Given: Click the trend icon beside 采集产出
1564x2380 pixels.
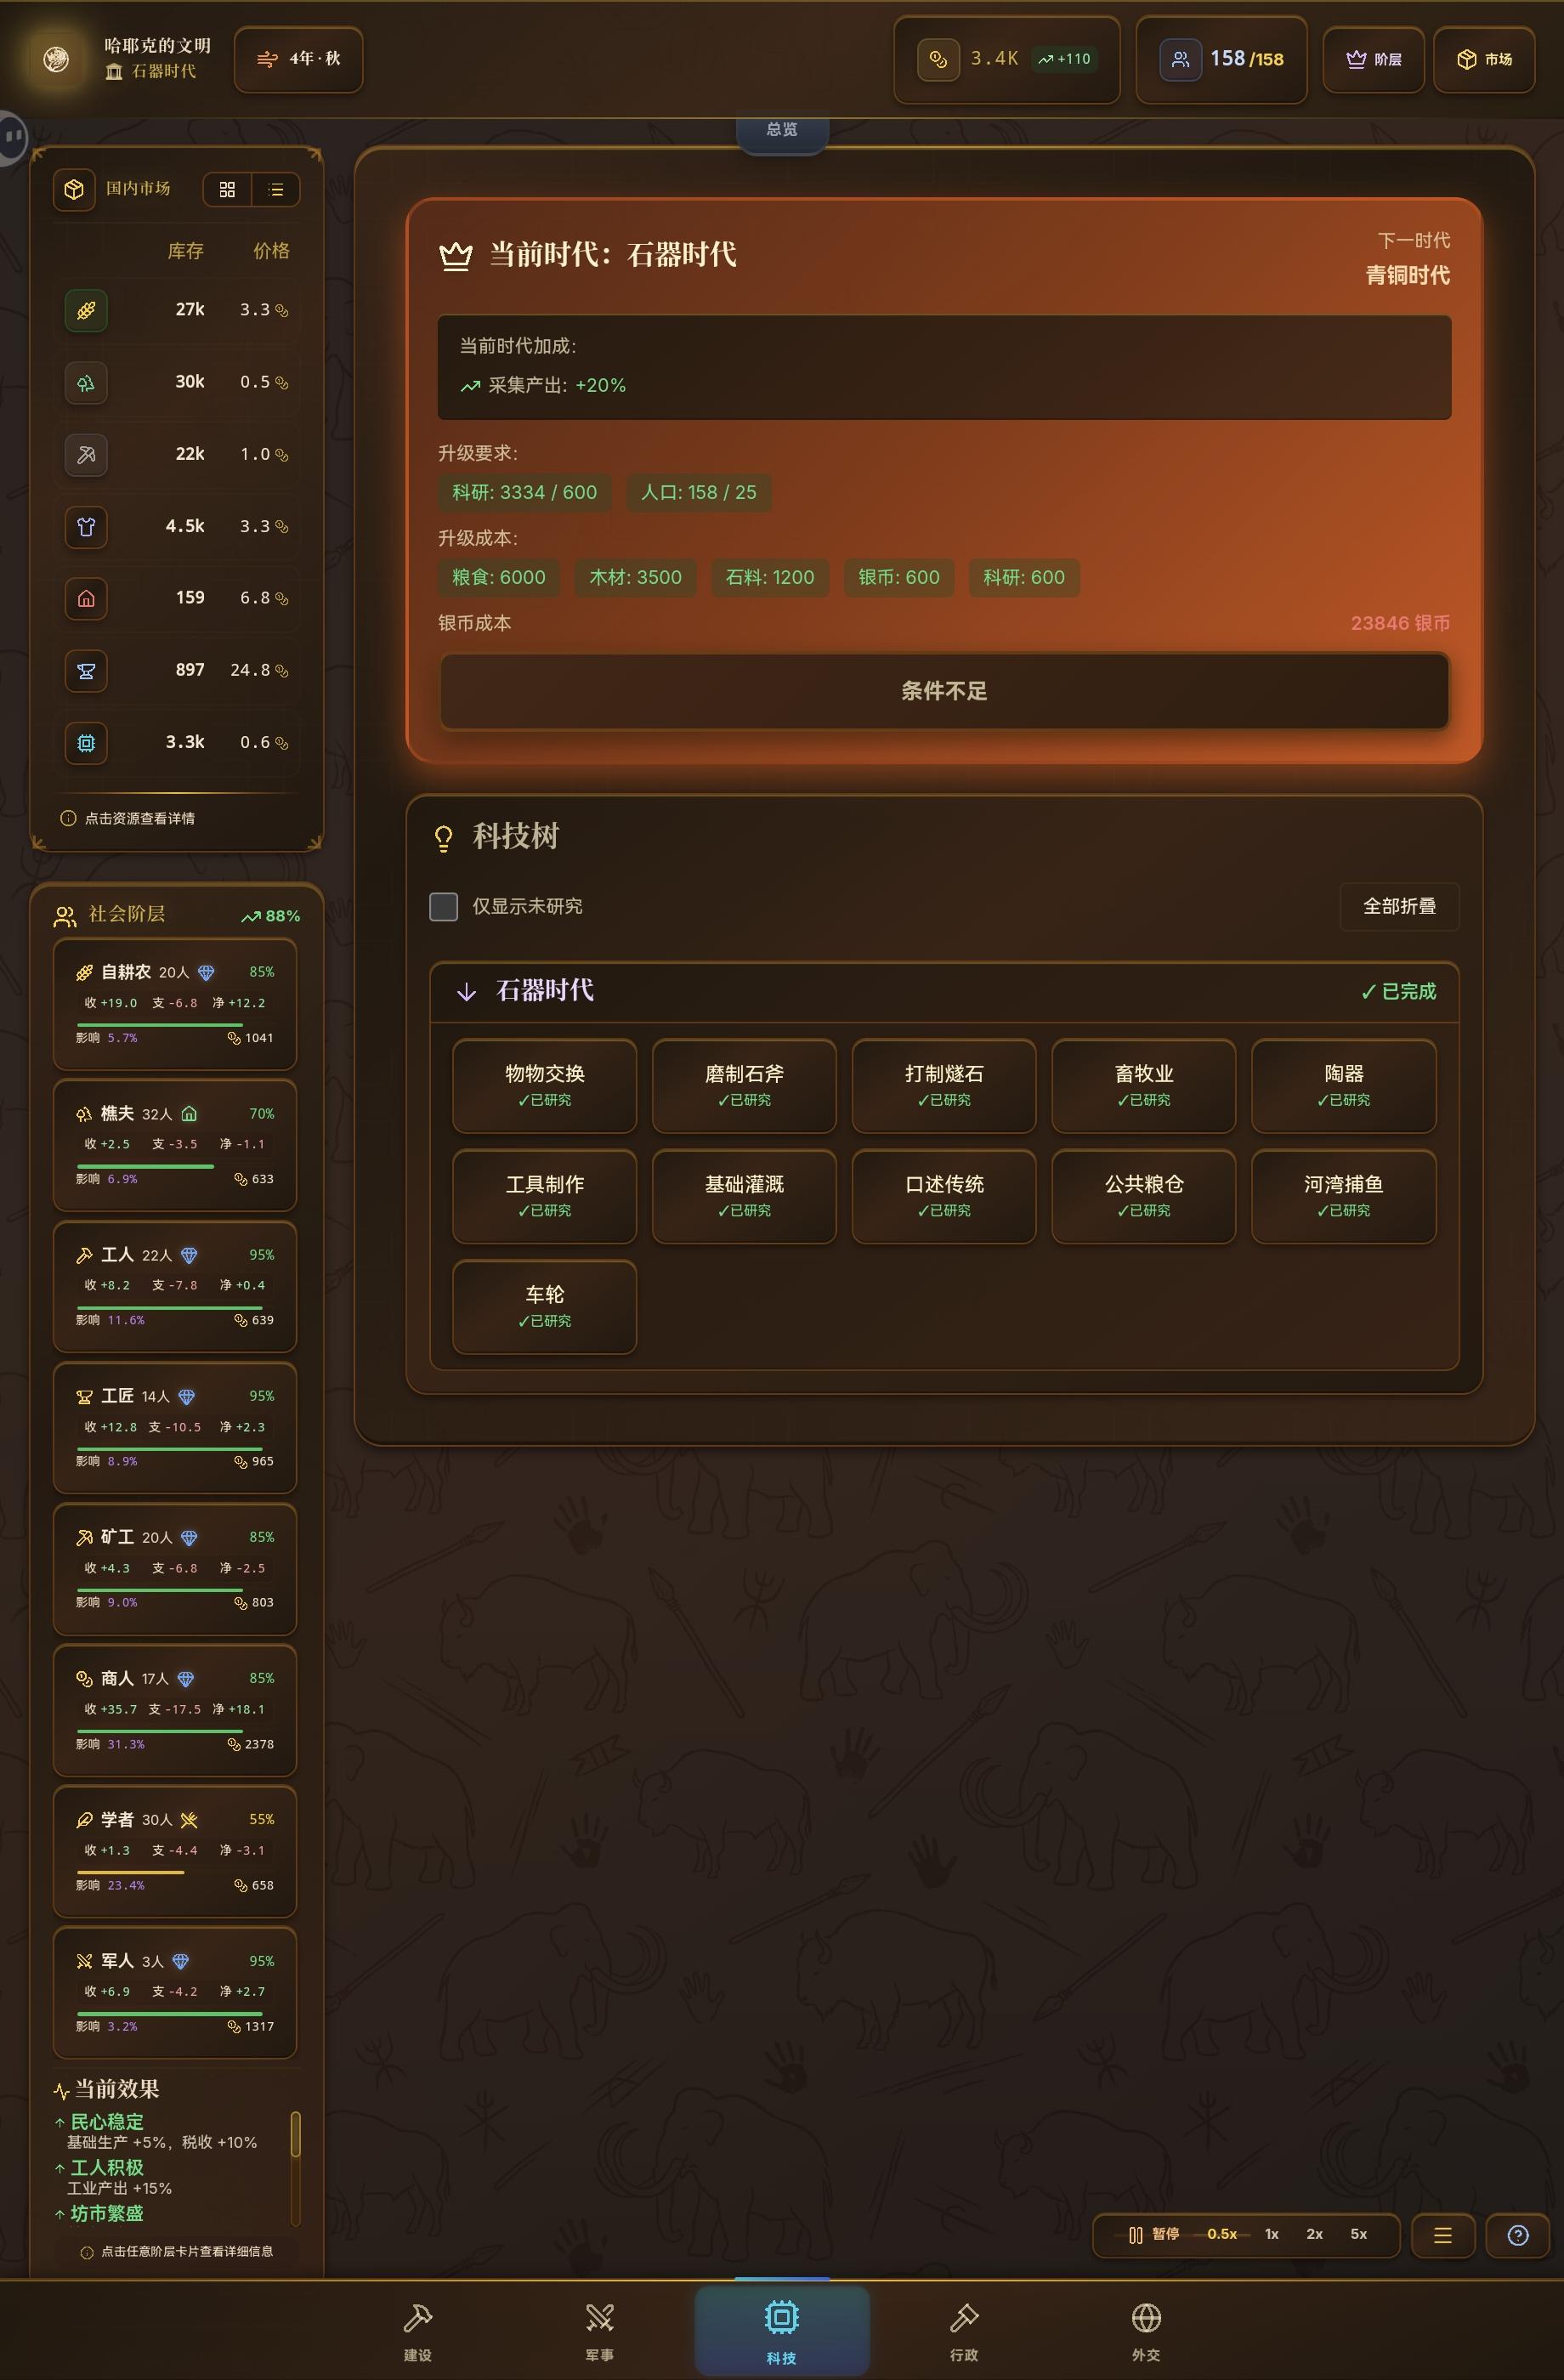Looking at the screenshot, I should pos(470,386).
